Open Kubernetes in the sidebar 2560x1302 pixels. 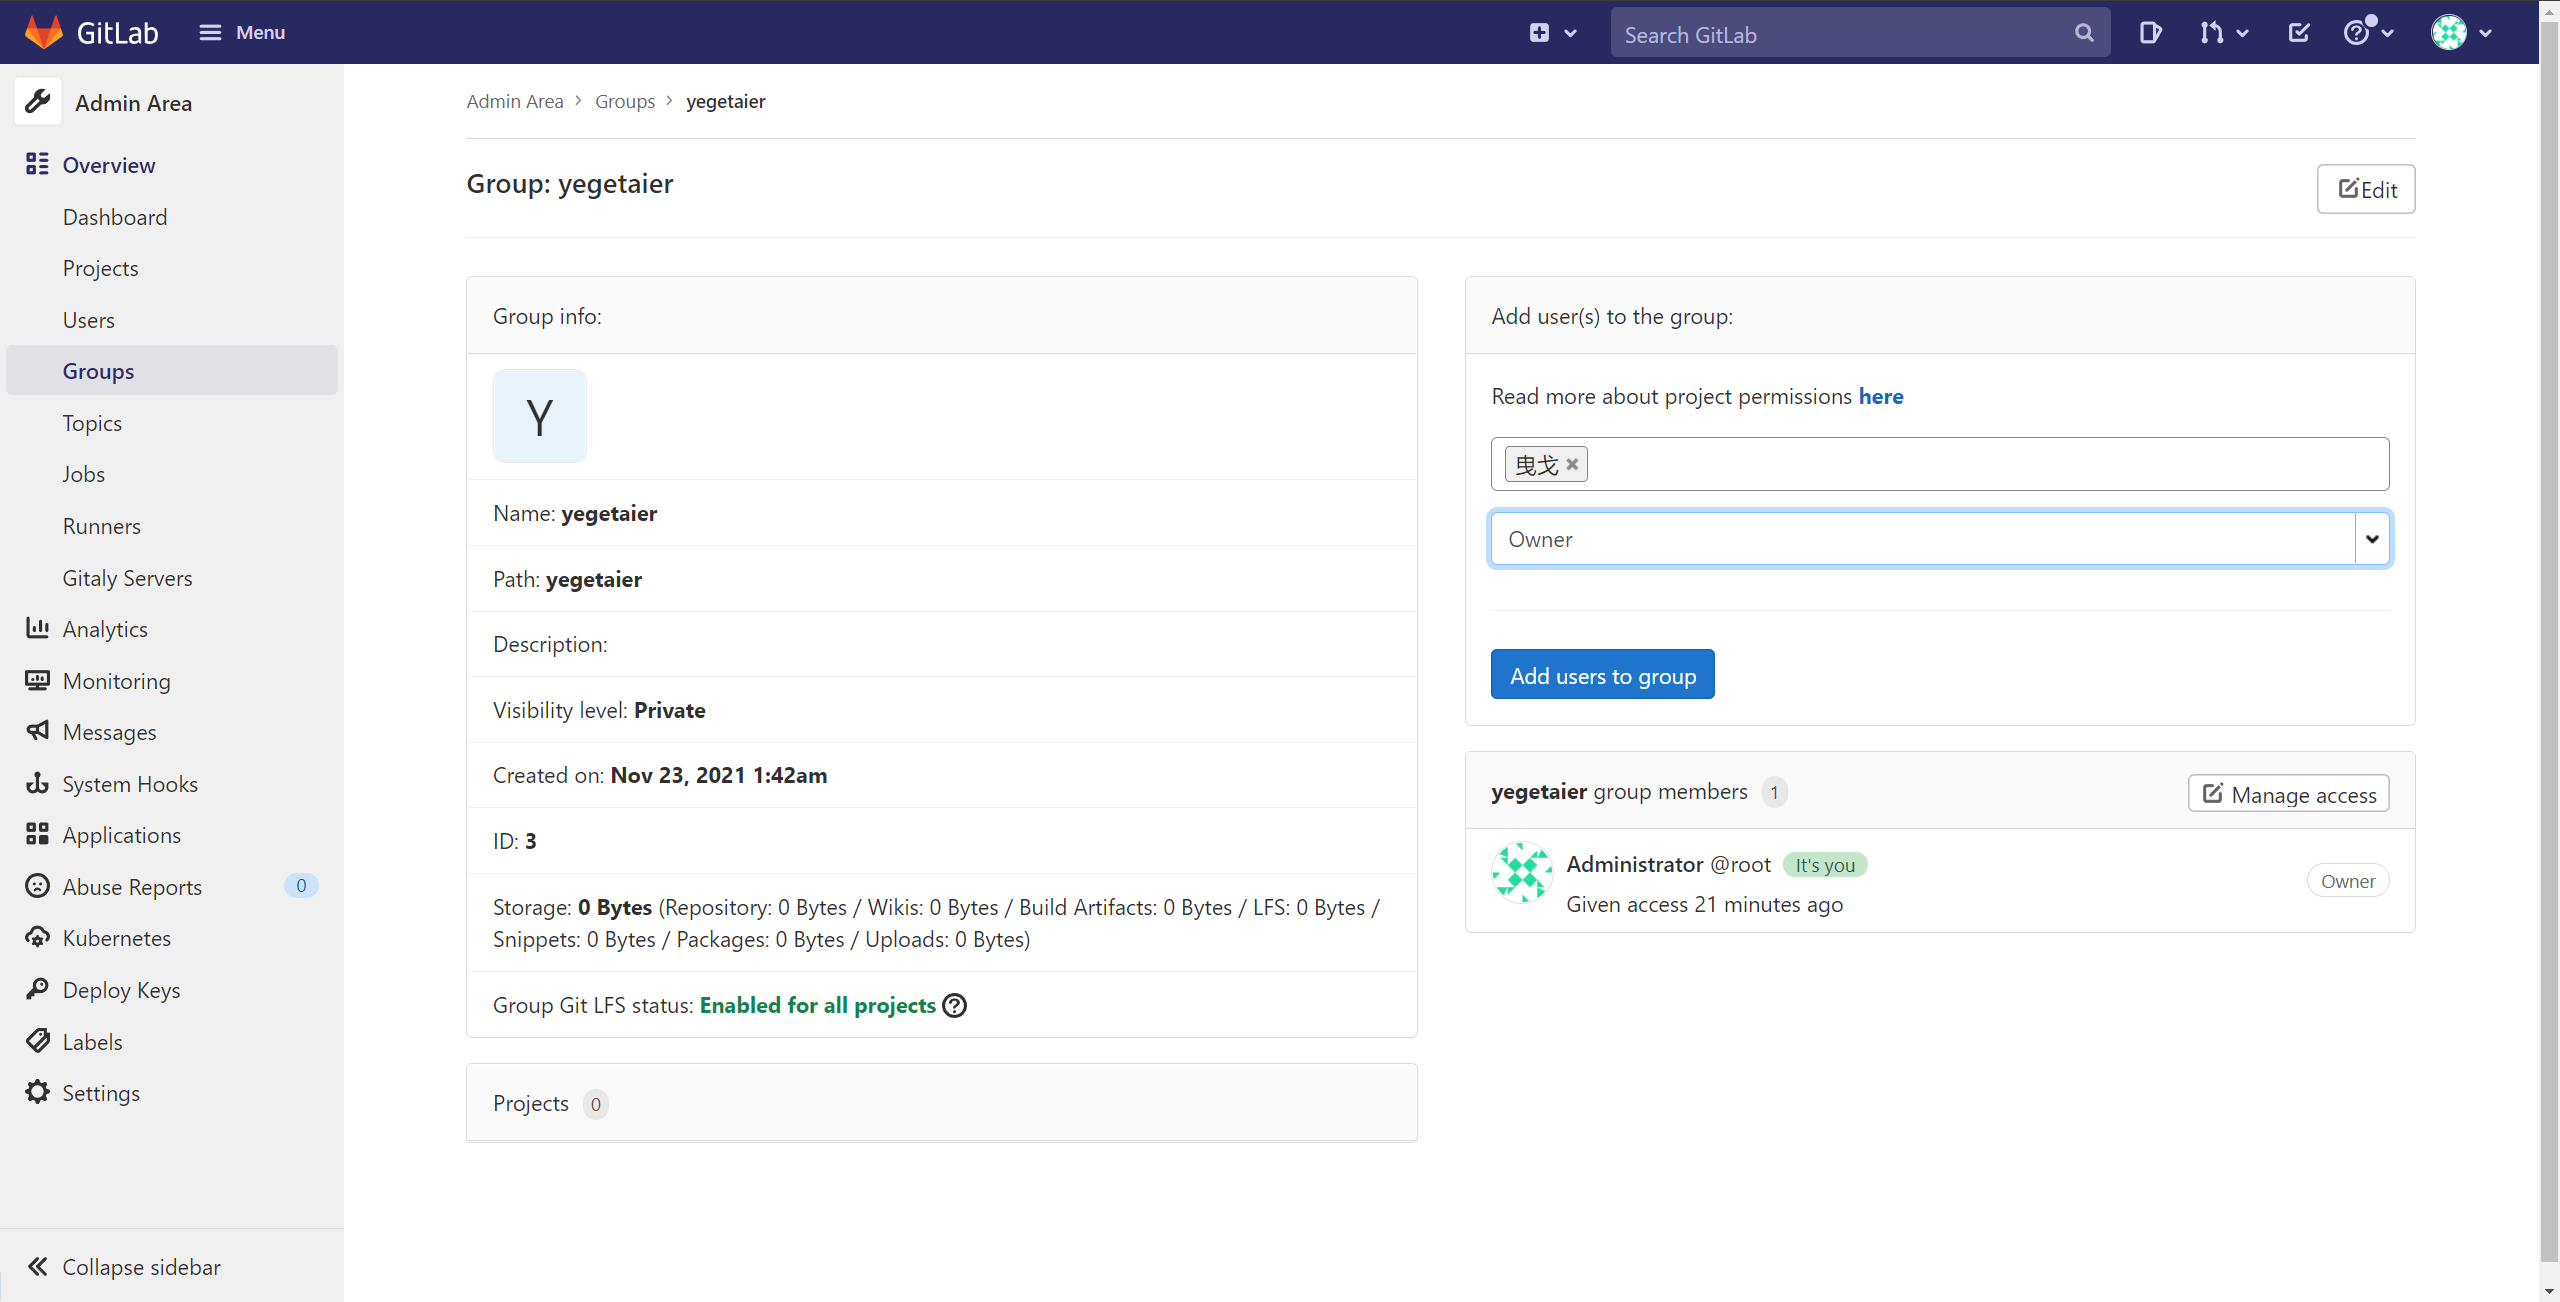point(116,938)
